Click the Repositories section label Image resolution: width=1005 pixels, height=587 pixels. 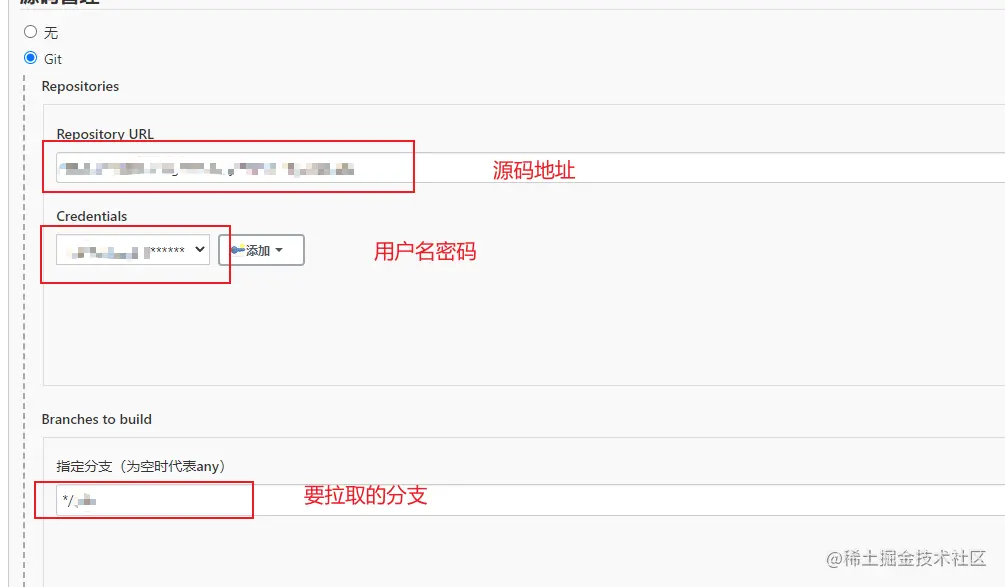[80, 87]
